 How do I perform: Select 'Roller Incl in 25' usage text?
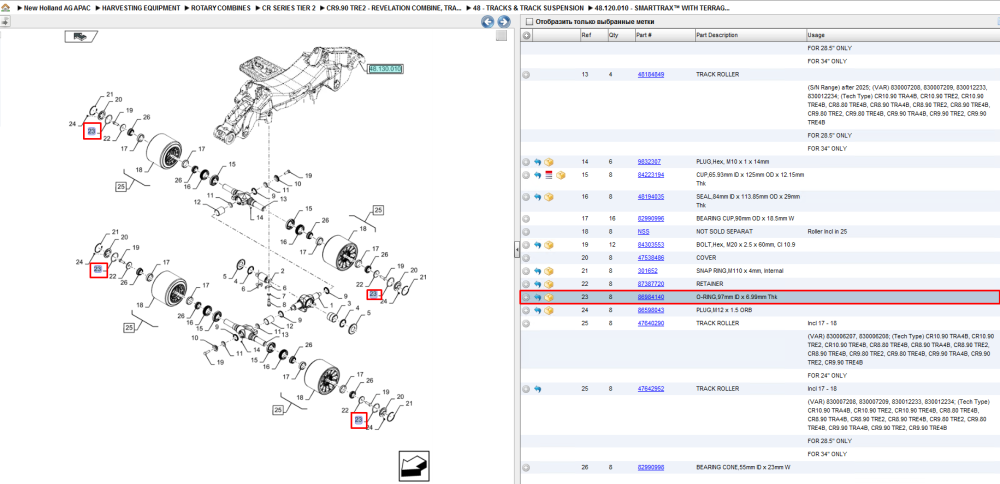coord(828,232)
